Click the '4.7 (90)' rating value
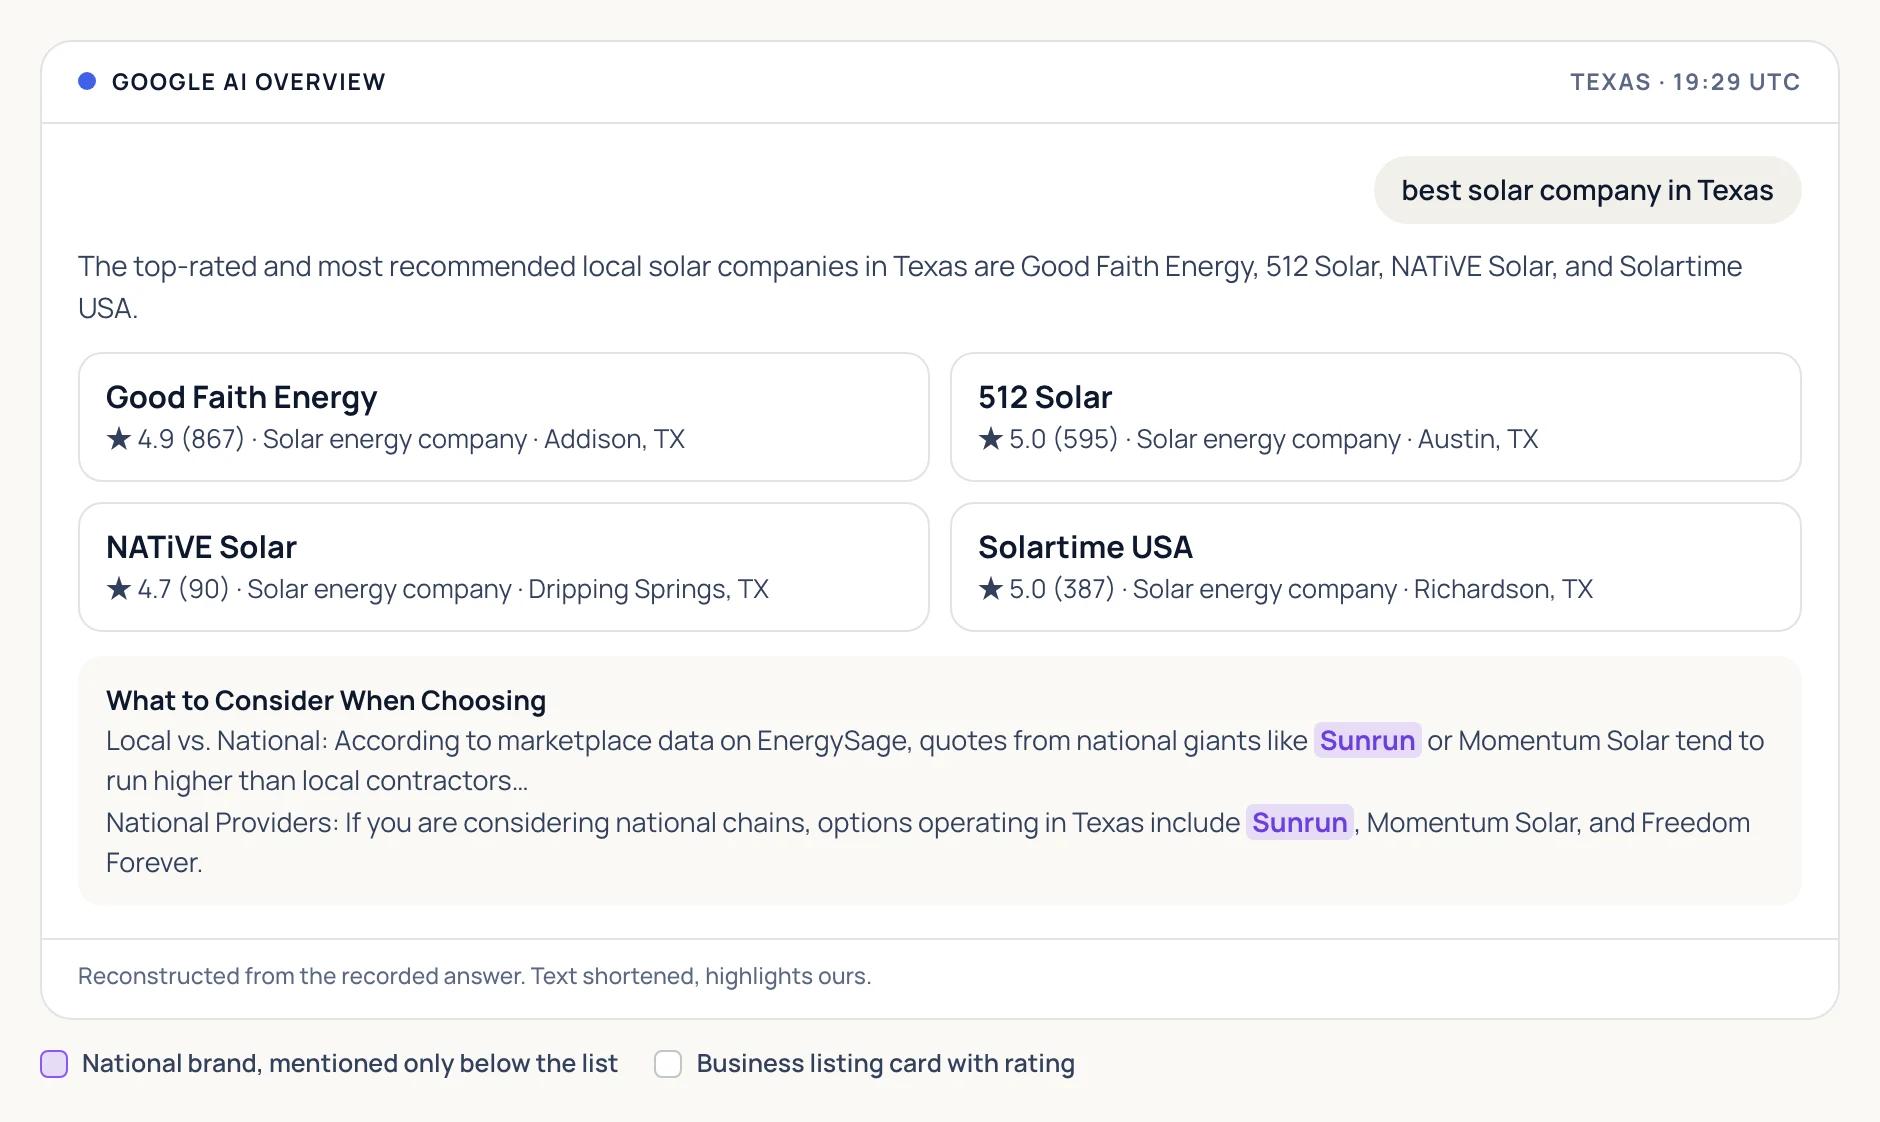 tap(184, 589)
